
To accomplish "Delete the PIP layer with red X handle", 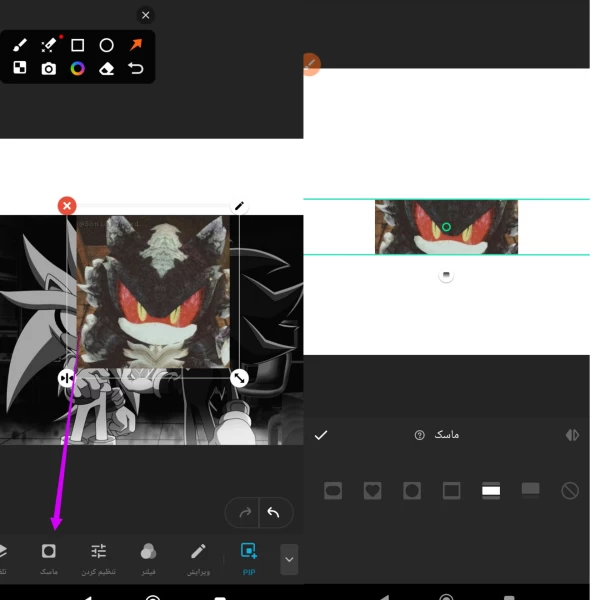I will (x=67, y=206).
